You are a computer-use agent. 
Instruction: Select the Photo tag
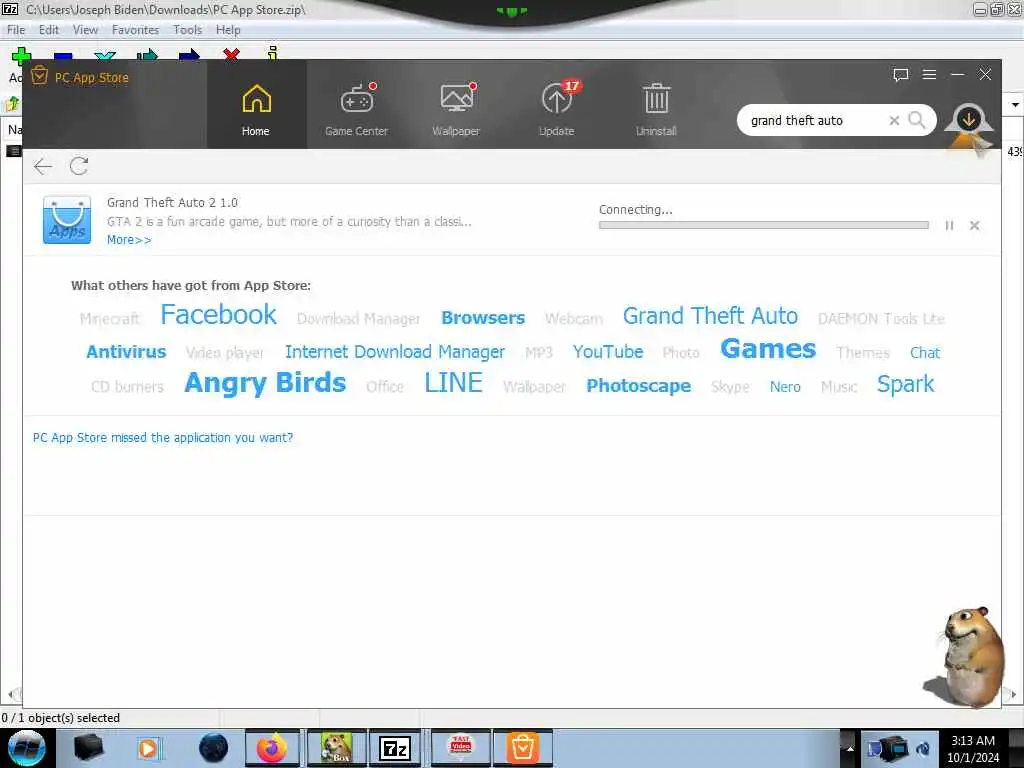point(681,353)
